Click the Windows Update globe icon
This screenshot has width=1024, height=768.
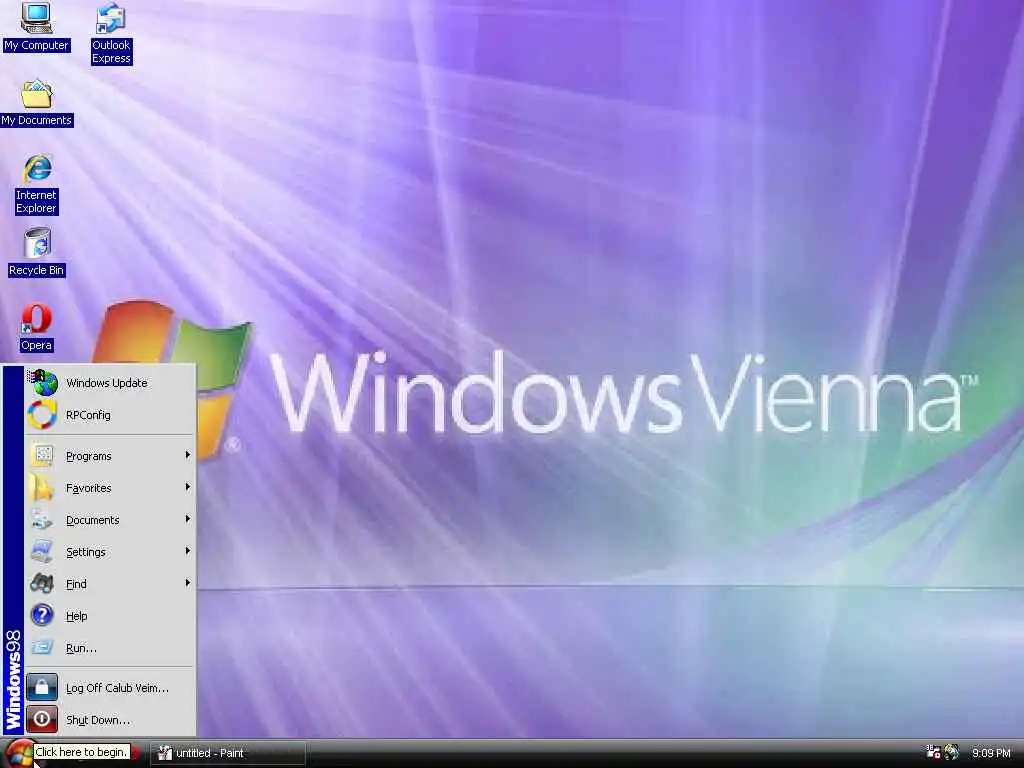coord(43,383)
